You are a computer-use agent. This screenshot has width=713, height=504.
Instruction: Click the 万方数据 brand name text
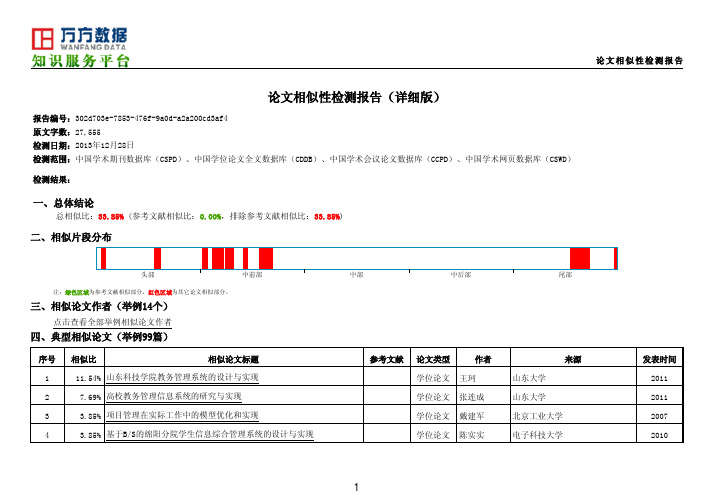[x=94, y=35]
